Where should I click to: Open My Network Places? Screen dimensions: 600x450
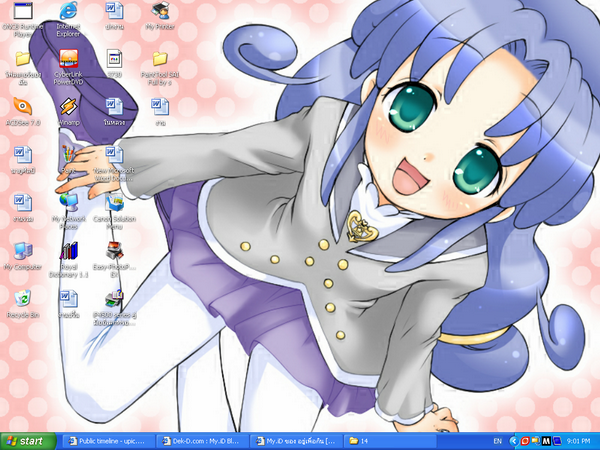pos(68,202)
